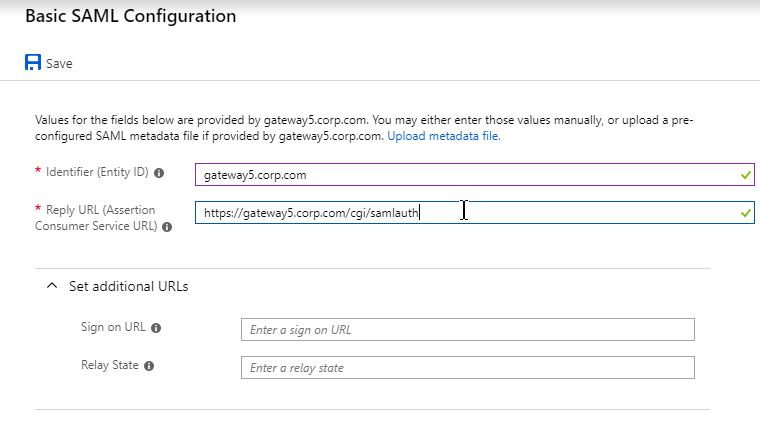This screenshot has height=424, width=760.
Task: Click the Reply URL (Assertion Consumer Service URL) label
Action: pyautogui.click(x=96, y=218)
